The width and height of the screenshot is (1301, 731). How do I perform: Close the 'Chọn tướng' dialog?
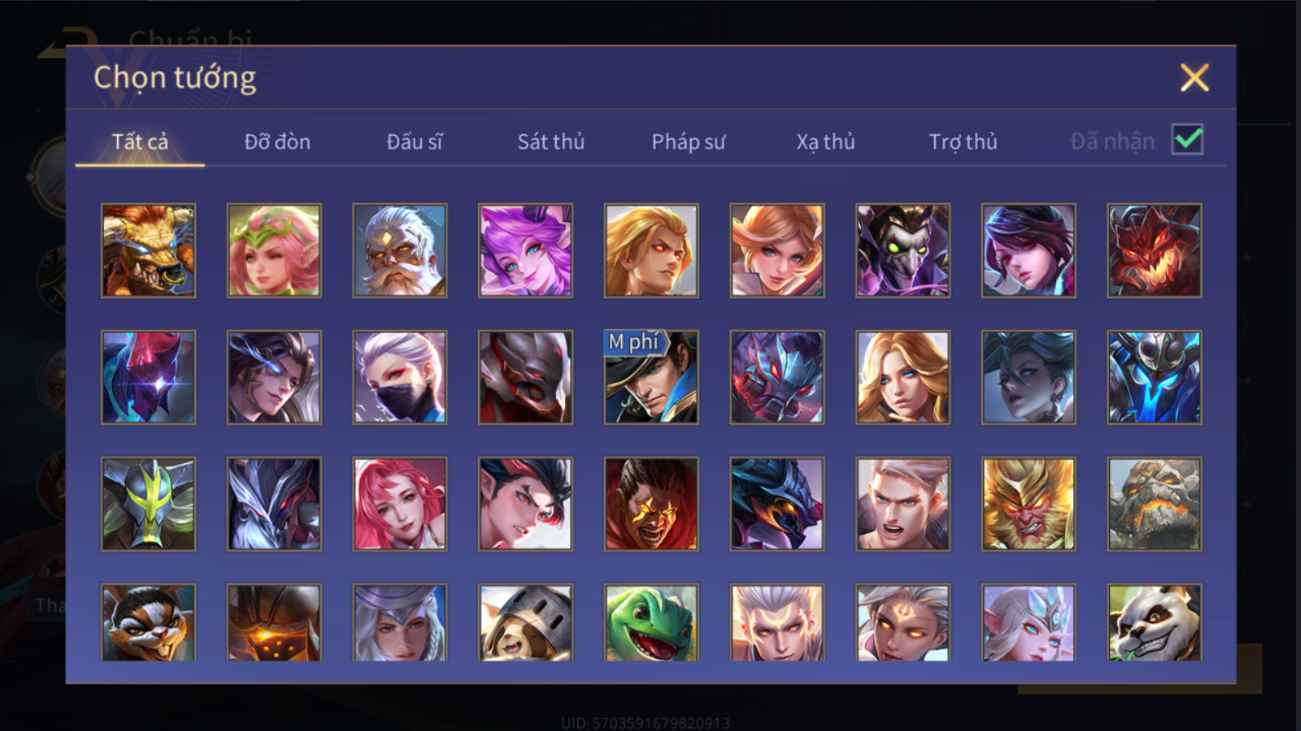click(1194, 78)
